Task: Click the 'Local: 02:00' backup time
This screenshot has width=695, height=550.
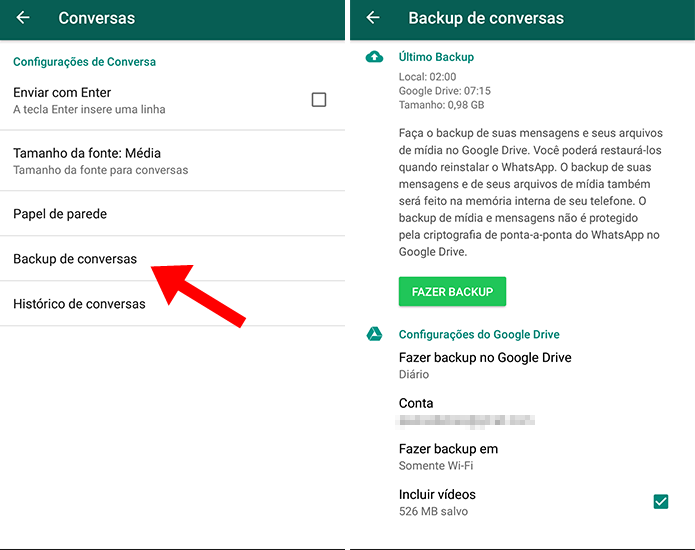Action: [x=427, y=77]
